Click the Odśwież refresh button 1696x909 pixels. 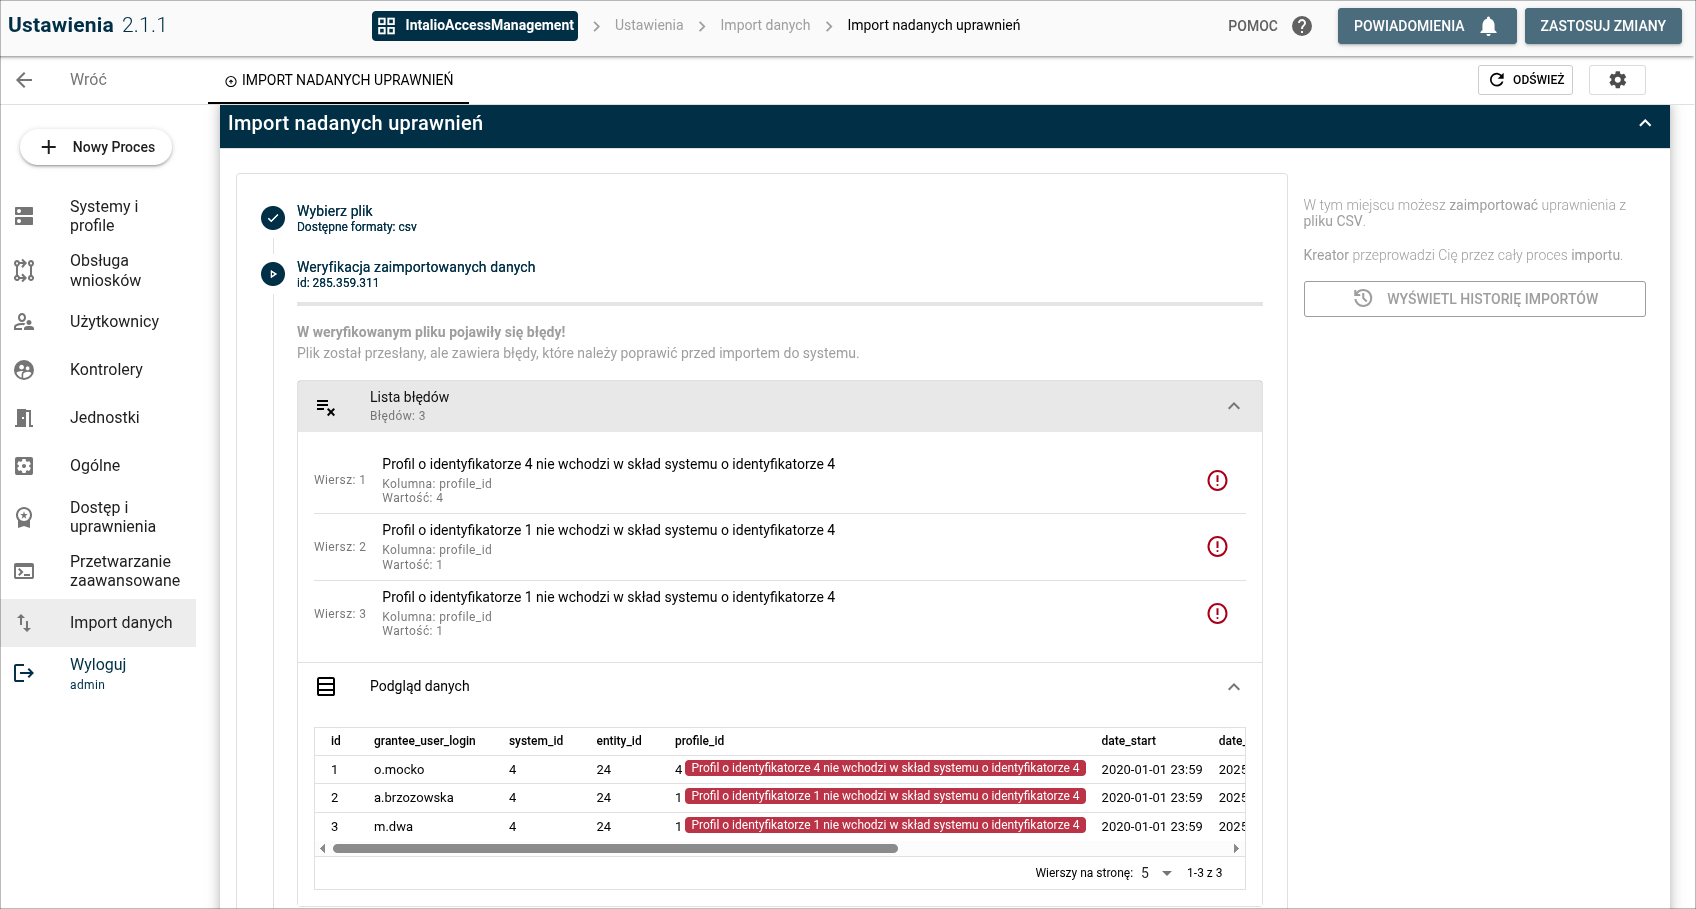pos(1525,80)
